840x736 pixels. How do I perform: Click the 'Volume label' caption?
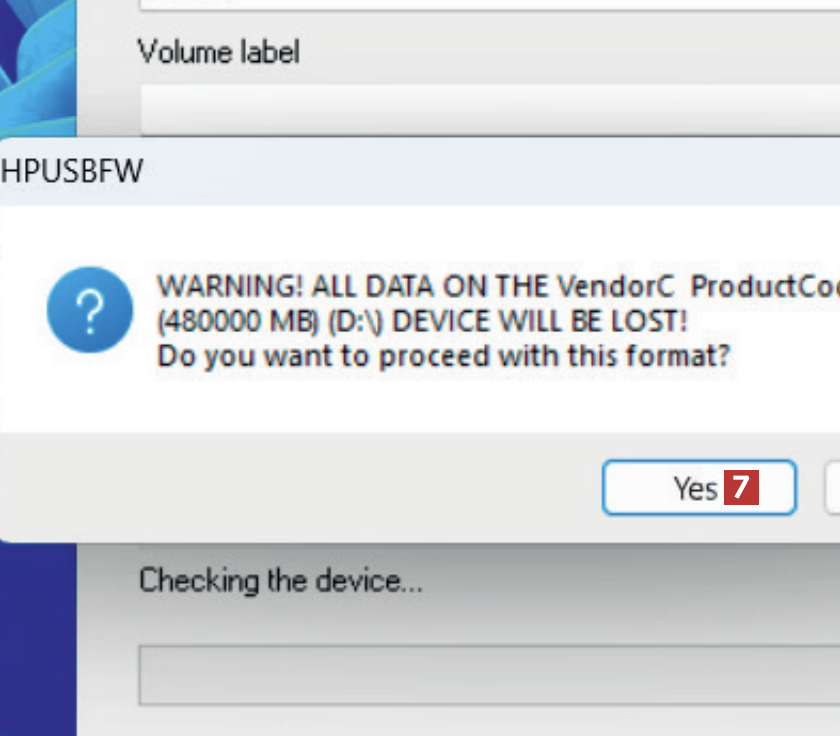[218, 51]
